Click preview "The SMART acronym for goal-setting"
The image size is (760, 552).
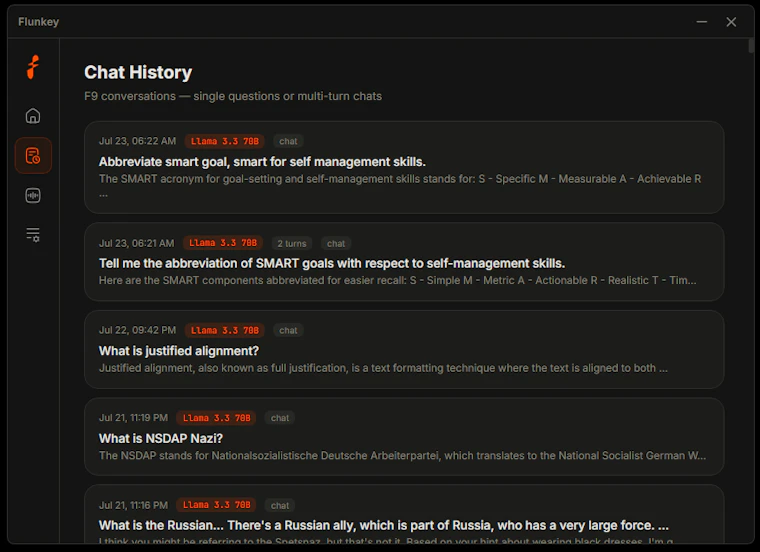(400, 186)
